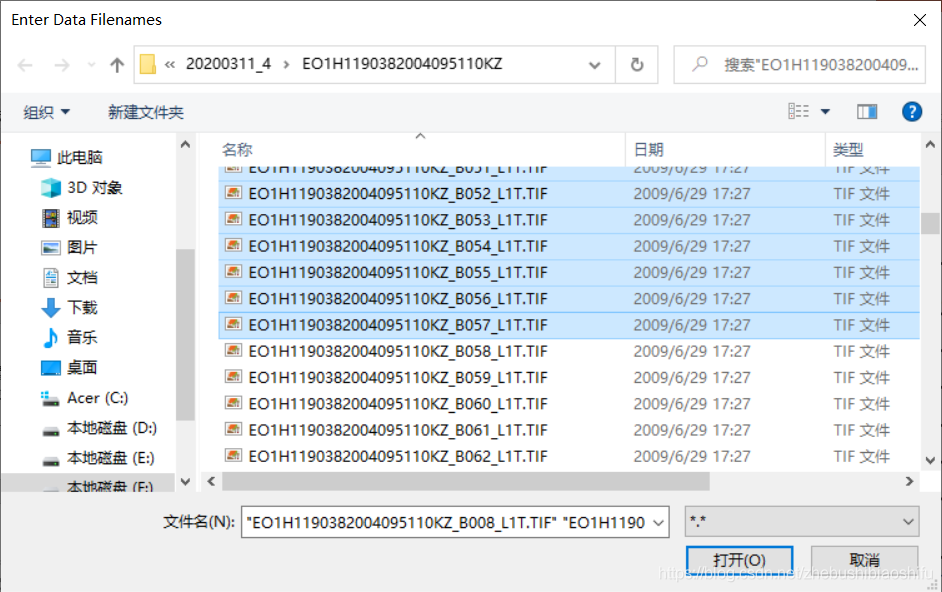
Task: Open the 组织 menu
Action: click(x=46, y=112)
